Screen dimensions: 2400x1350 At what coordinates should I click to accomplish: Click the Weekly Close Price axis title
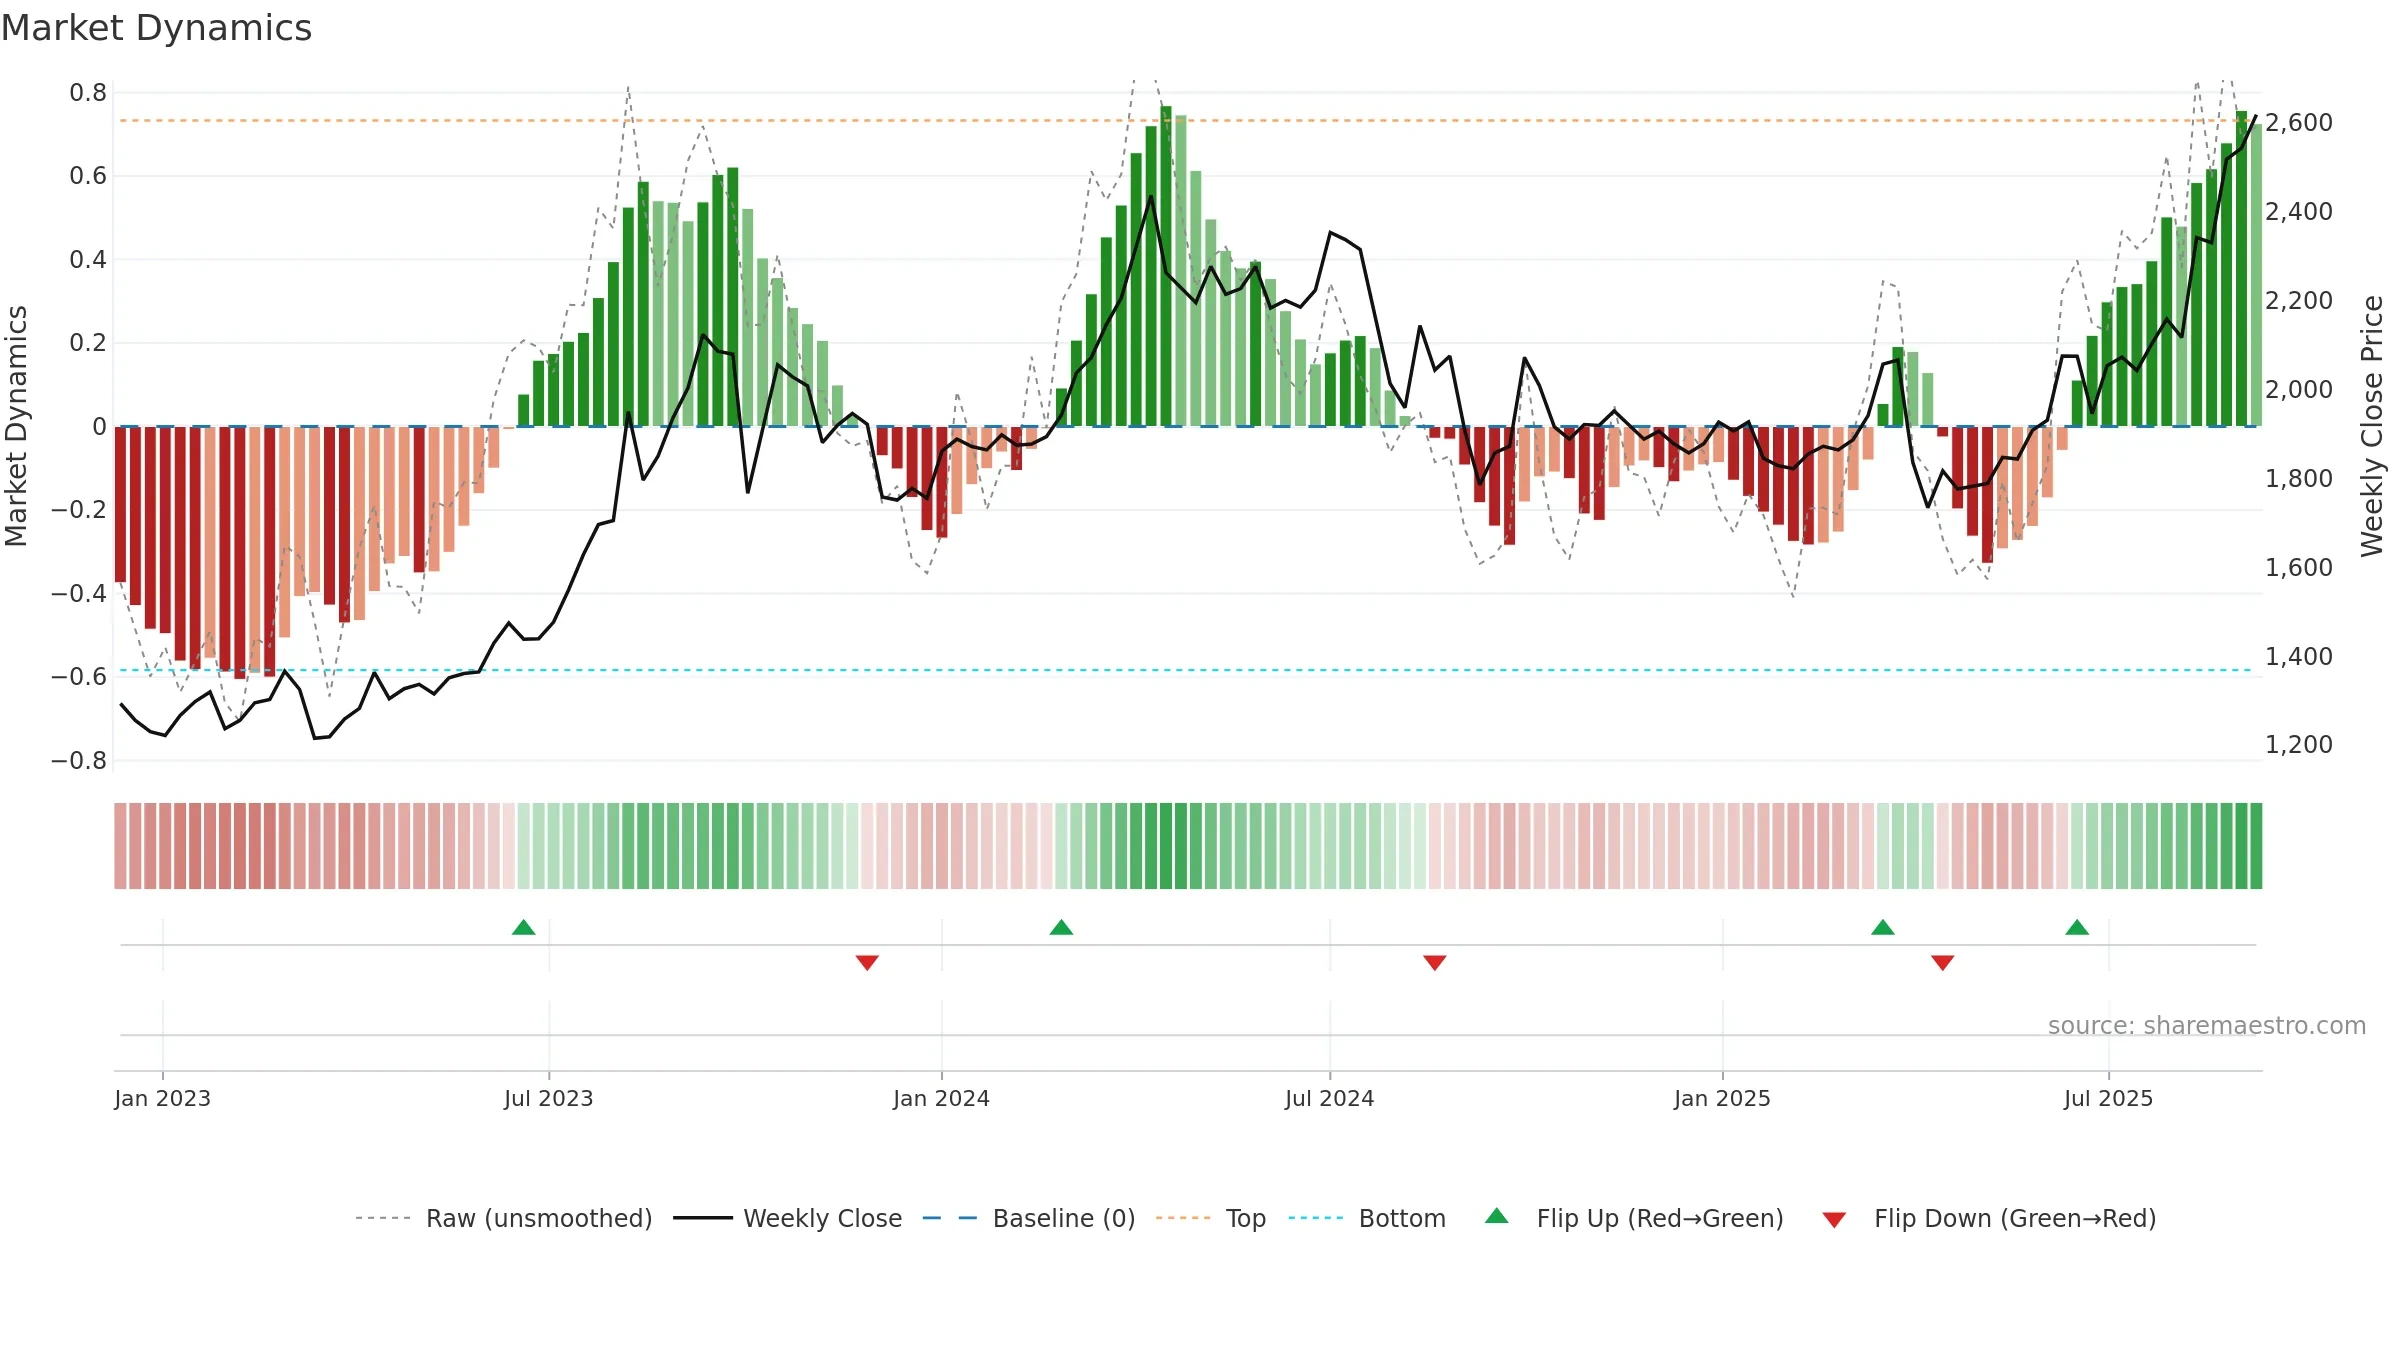pyautogui.click(x=2372, y=426)
